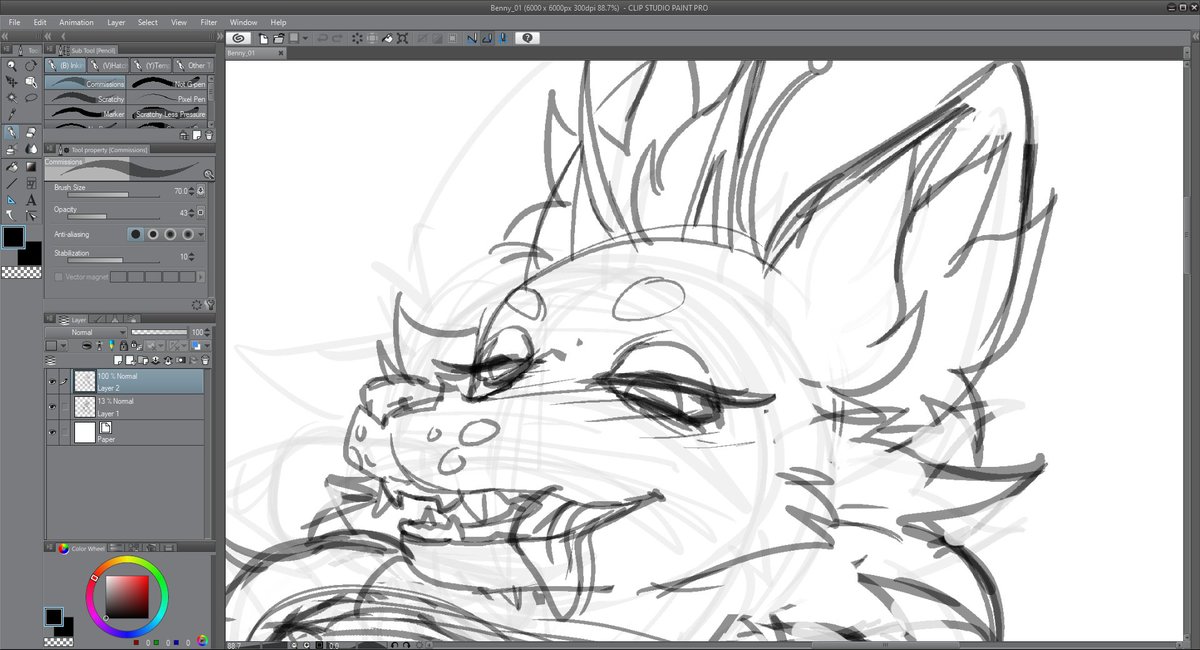Viewport: 1200px width, 650px height.
Task: Expand Vector magnet strength arrow
Action: (x=202, y=277)
